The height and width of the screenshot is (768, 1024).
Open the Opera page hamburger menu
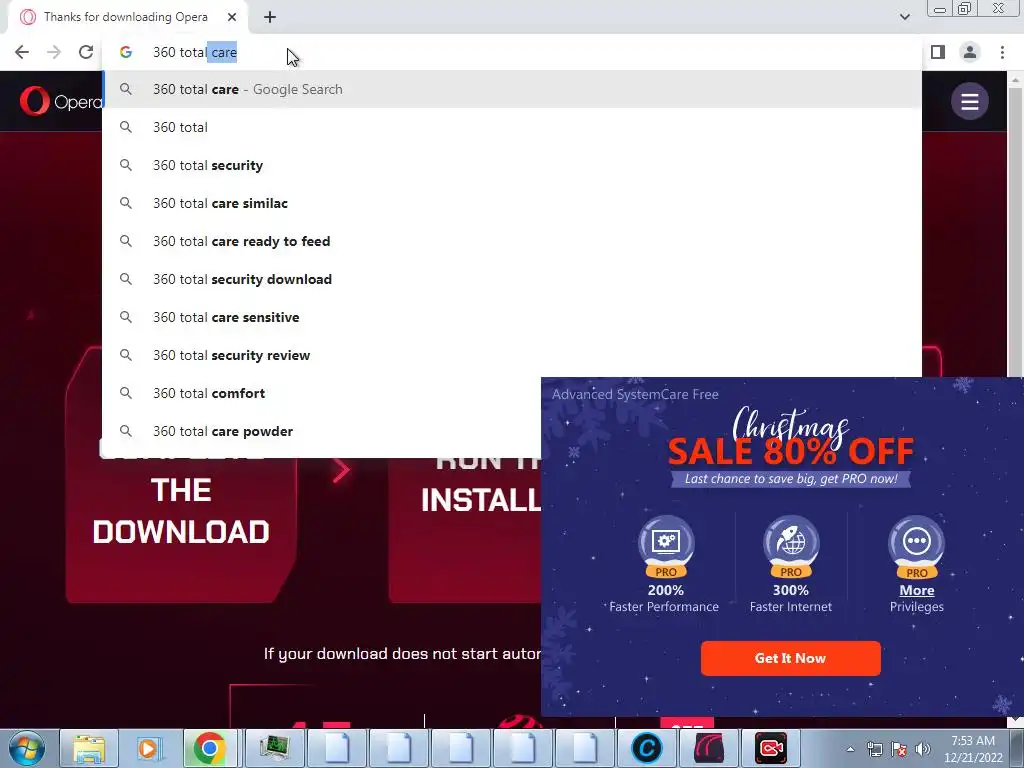969,101
